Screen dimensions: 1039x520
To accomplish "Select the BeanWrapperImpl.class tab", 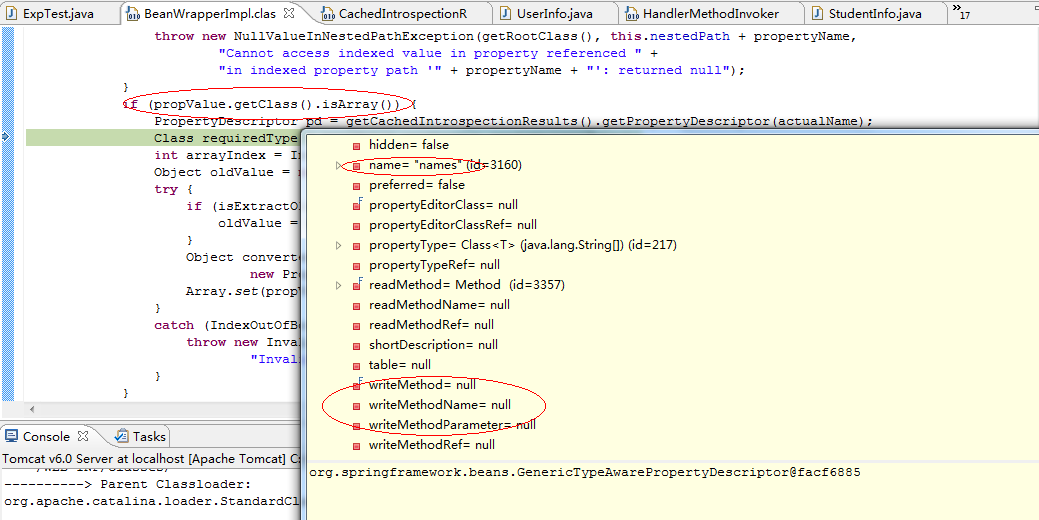I will click(x=211, y=13).
